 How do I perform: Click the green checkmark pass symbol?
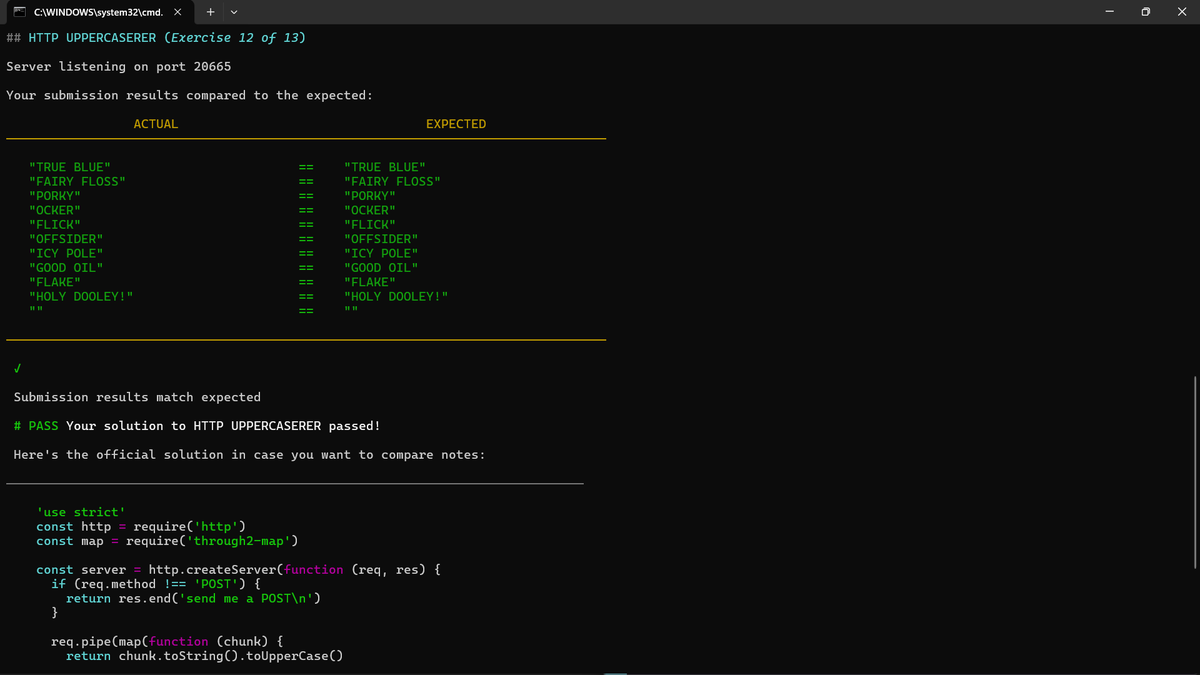(18, 369)
